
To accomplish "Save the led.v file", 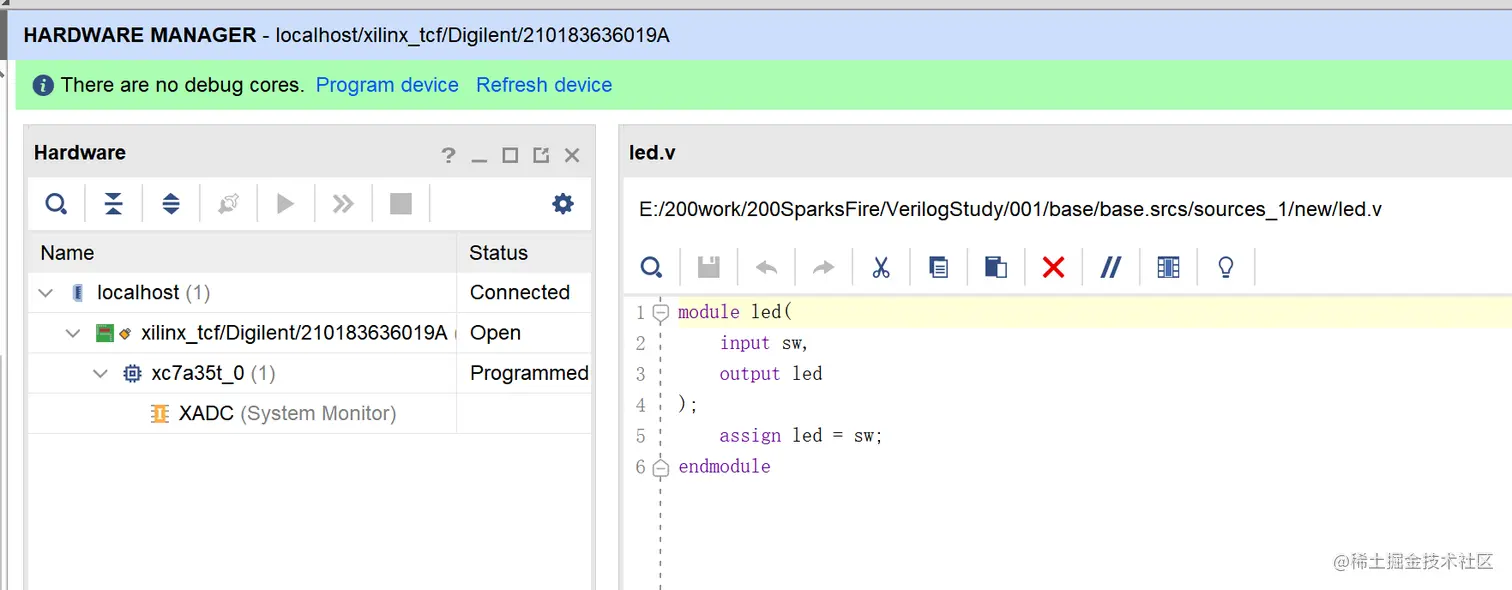I will 709,267.
